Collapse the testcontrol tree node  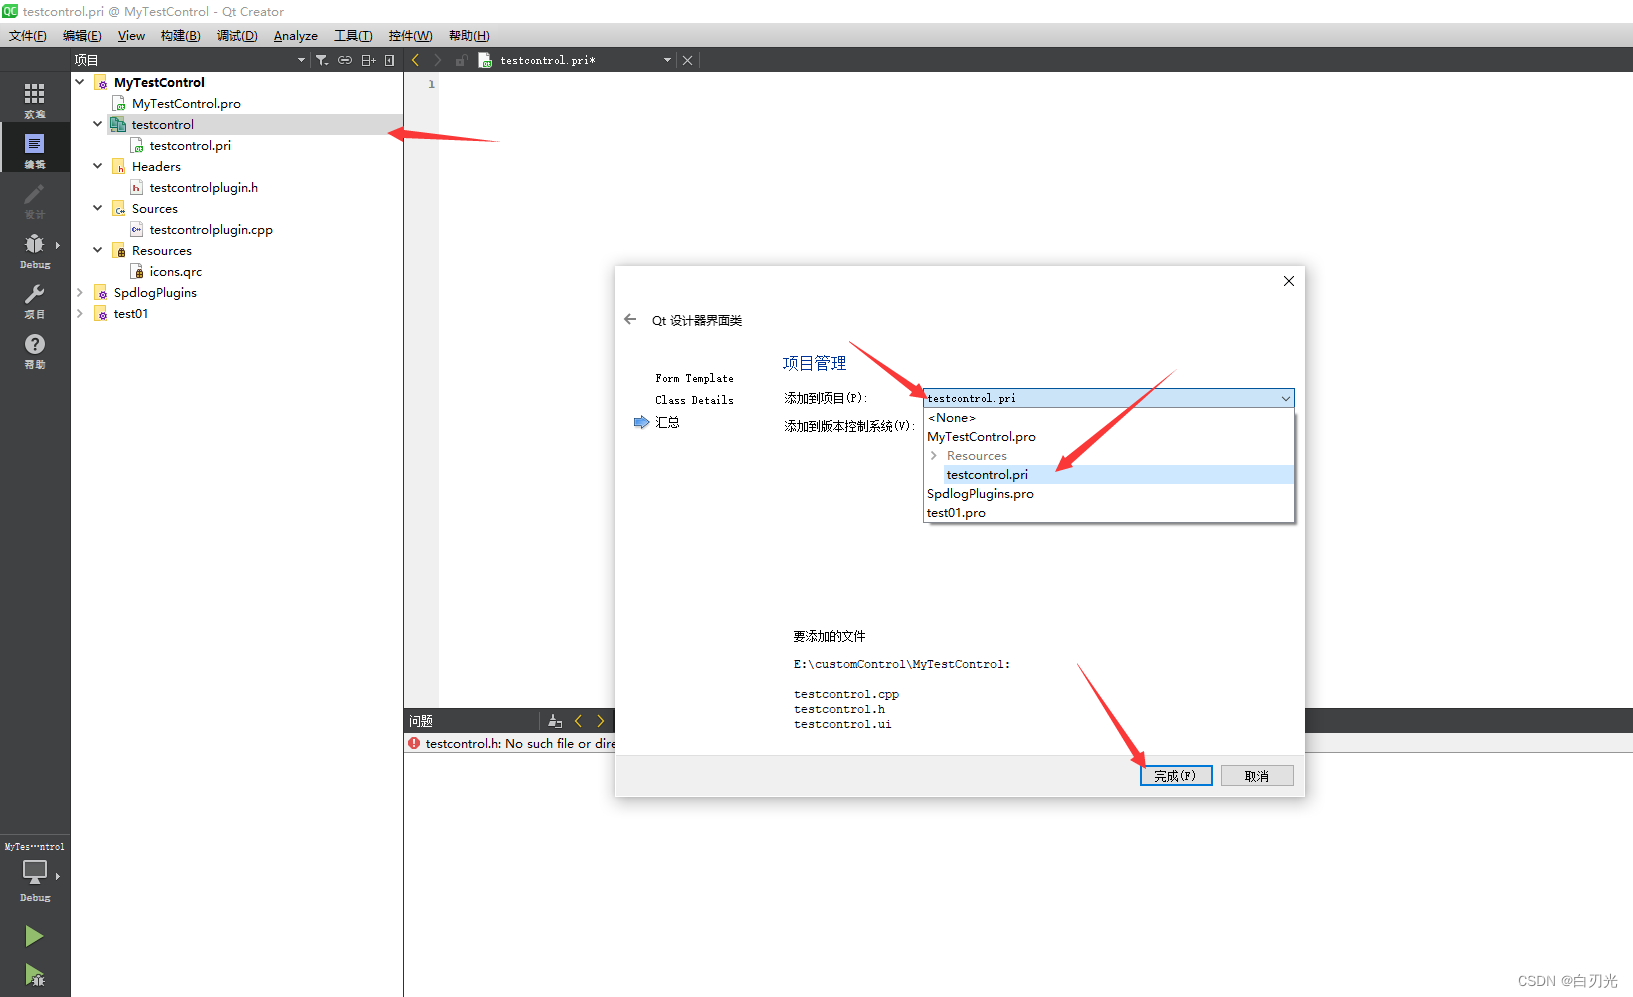[x=98, y=124]
